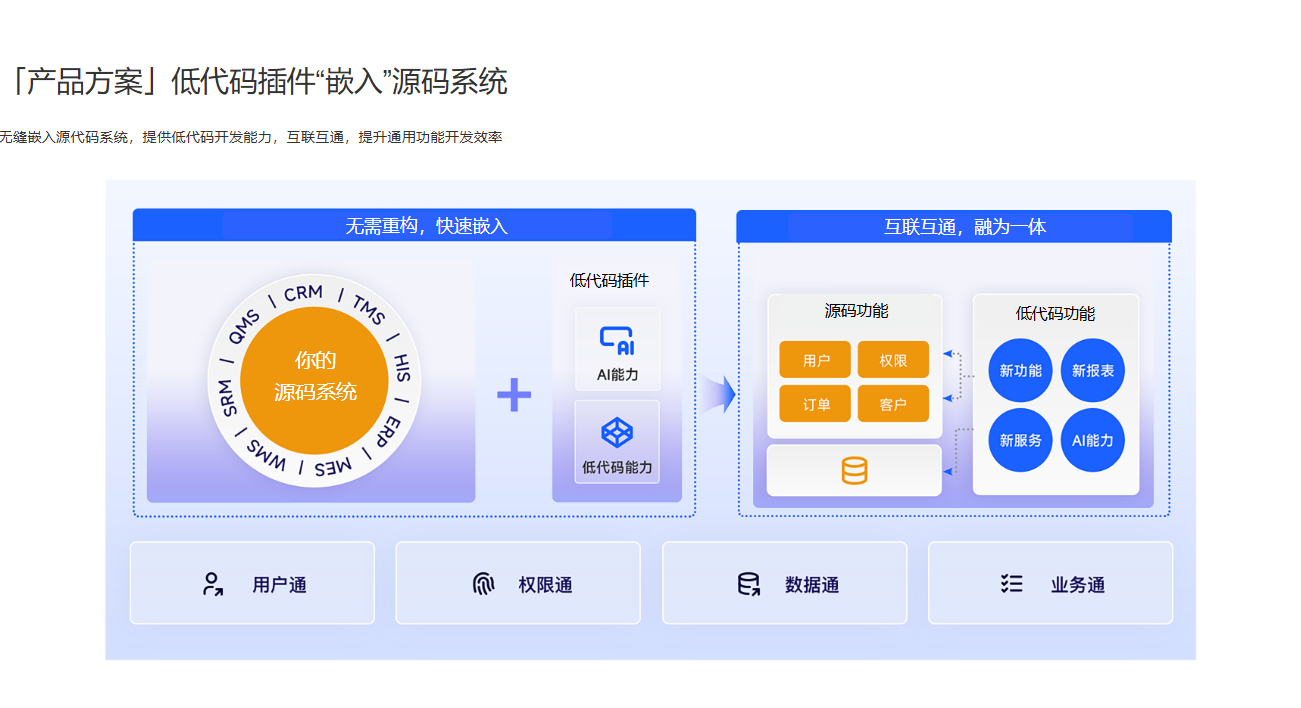
Task: Click the AI能力 chat icon
Action: tap(617, 341)
